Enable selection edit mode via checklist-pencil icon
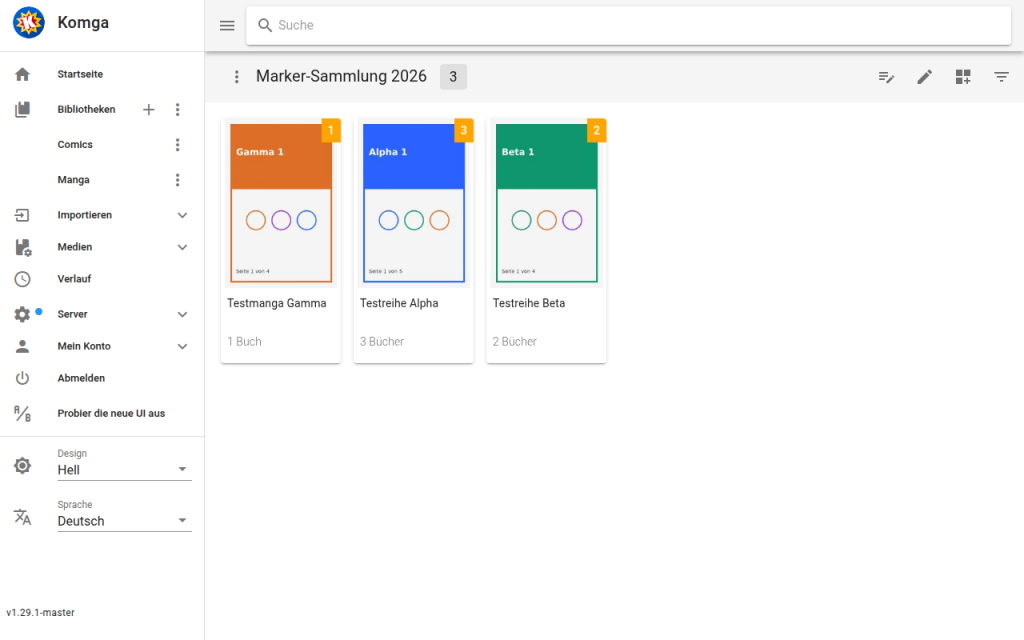This screenshot has width=1024, height=640. pos(886,77)
